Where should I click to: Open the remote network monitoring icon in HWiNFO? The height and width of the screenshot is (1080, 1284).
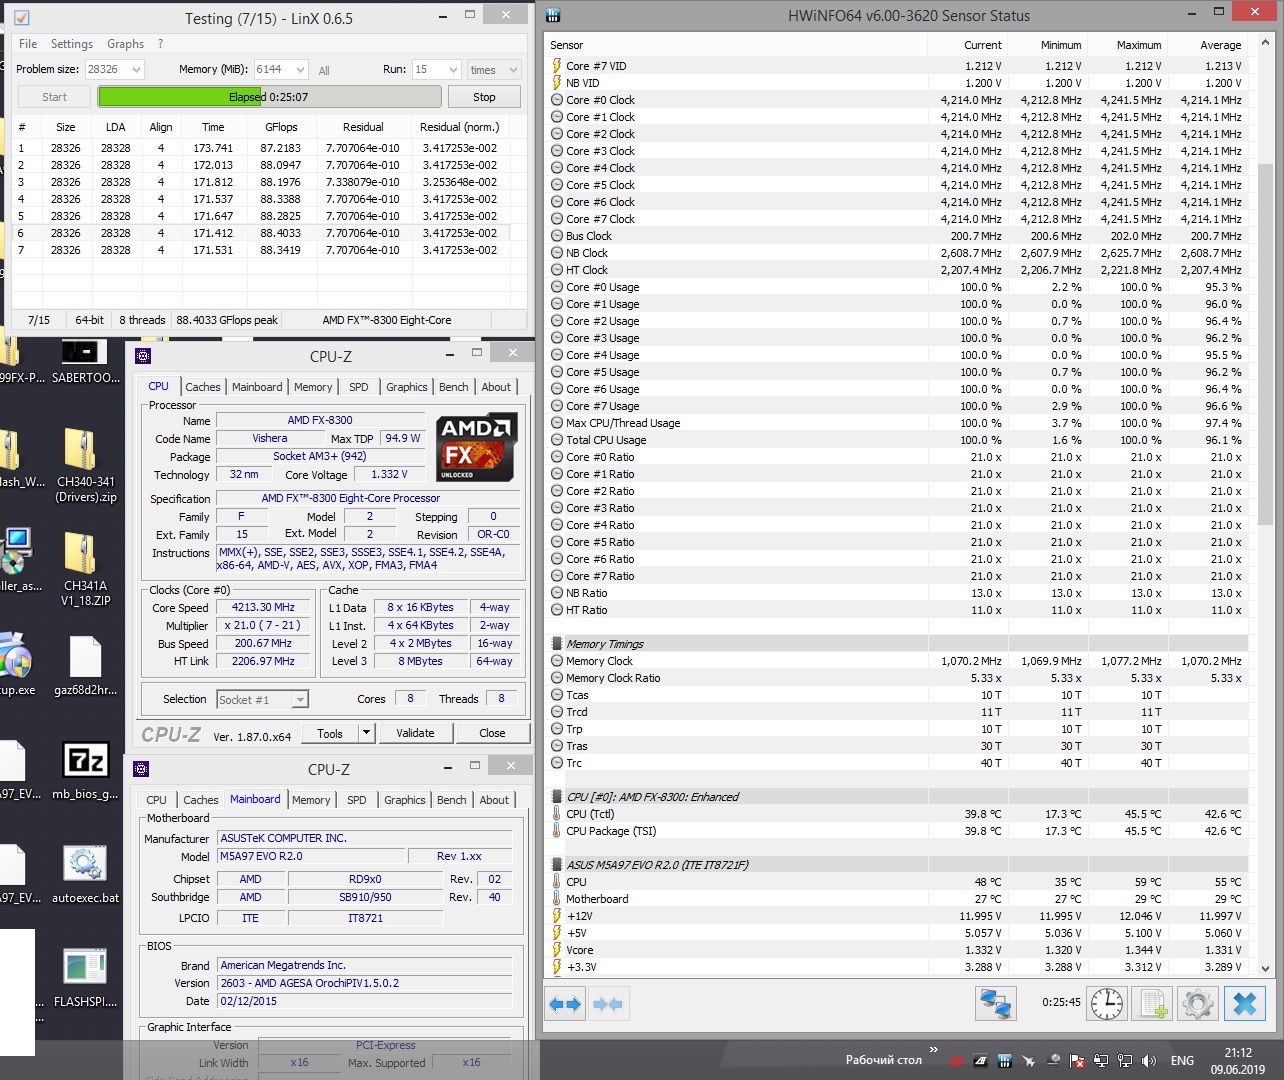(996, 1003)
